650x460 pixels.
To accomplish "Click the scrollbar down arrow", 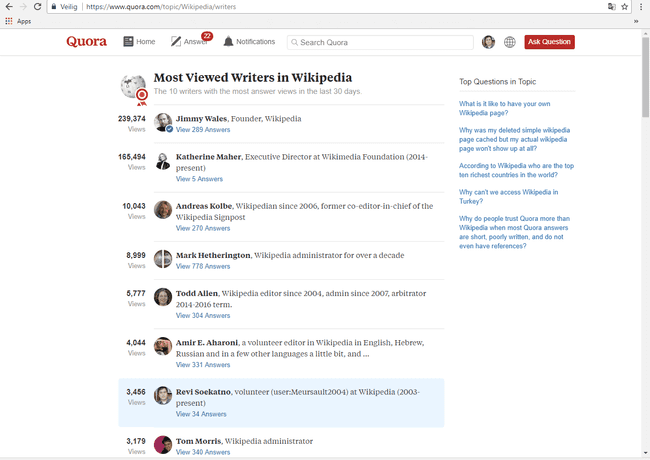I will pyautogui.click(x=645, y=453).
